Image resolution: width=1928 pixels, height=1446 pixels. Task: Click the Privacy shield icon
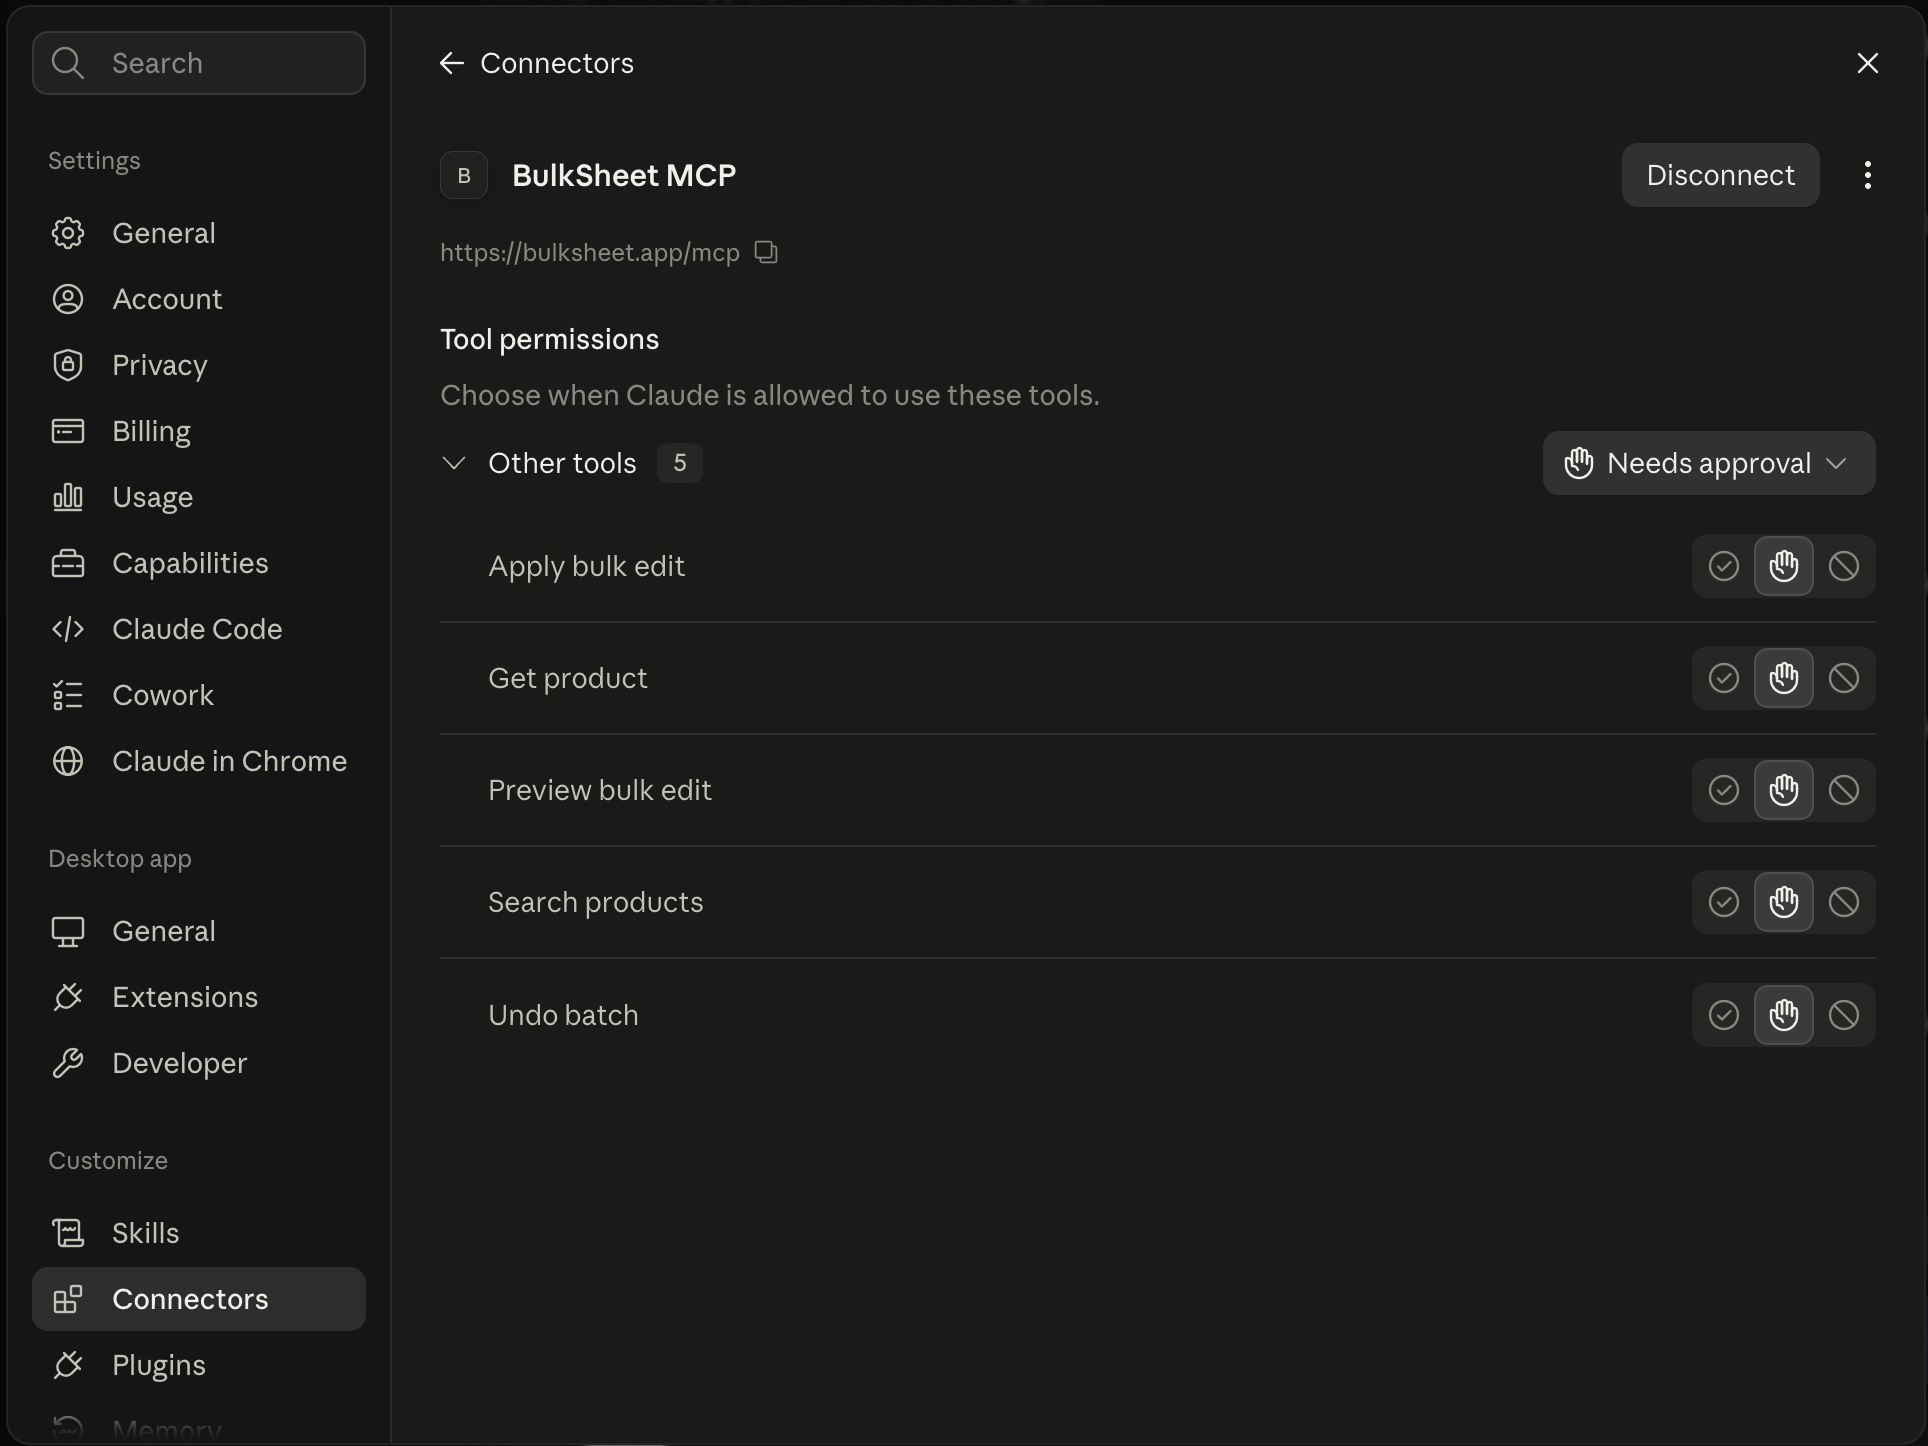(x=68, y=365)
